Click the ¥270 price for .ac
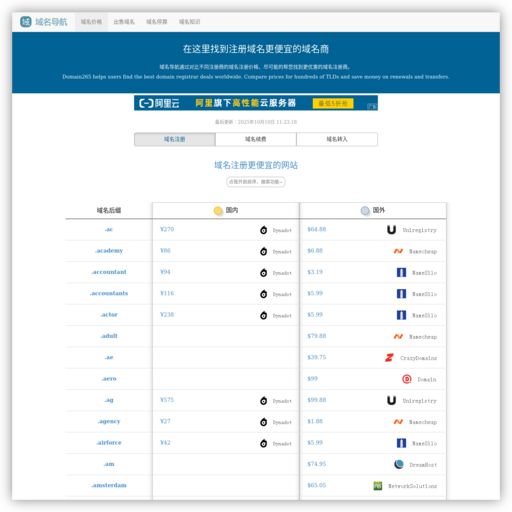 click(167, 229)
